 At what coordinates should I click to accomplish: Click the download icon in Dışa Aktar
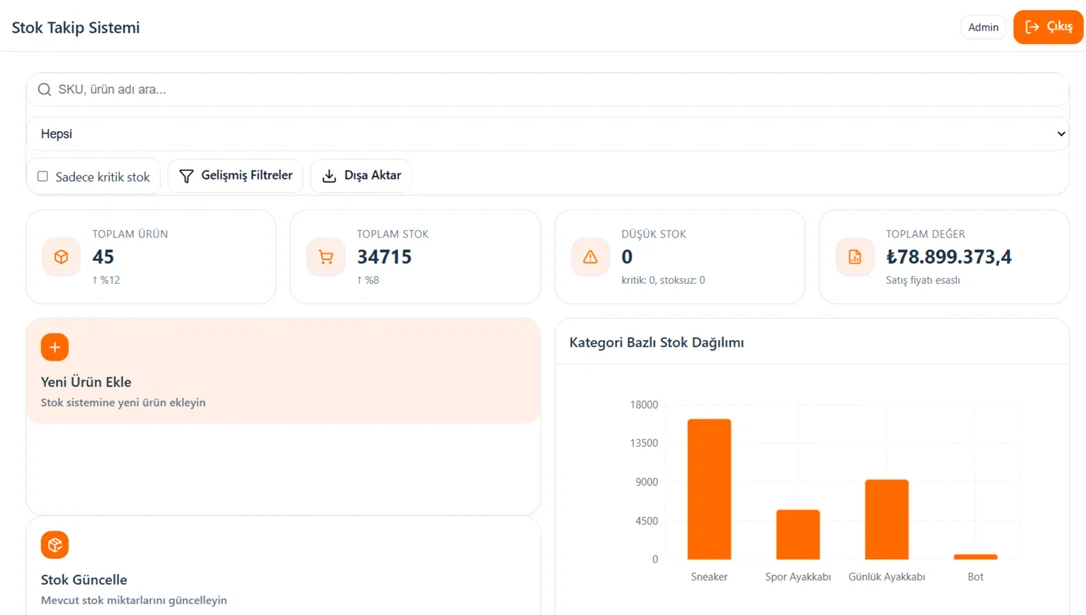pyautogui.click(x=329, y=176)
